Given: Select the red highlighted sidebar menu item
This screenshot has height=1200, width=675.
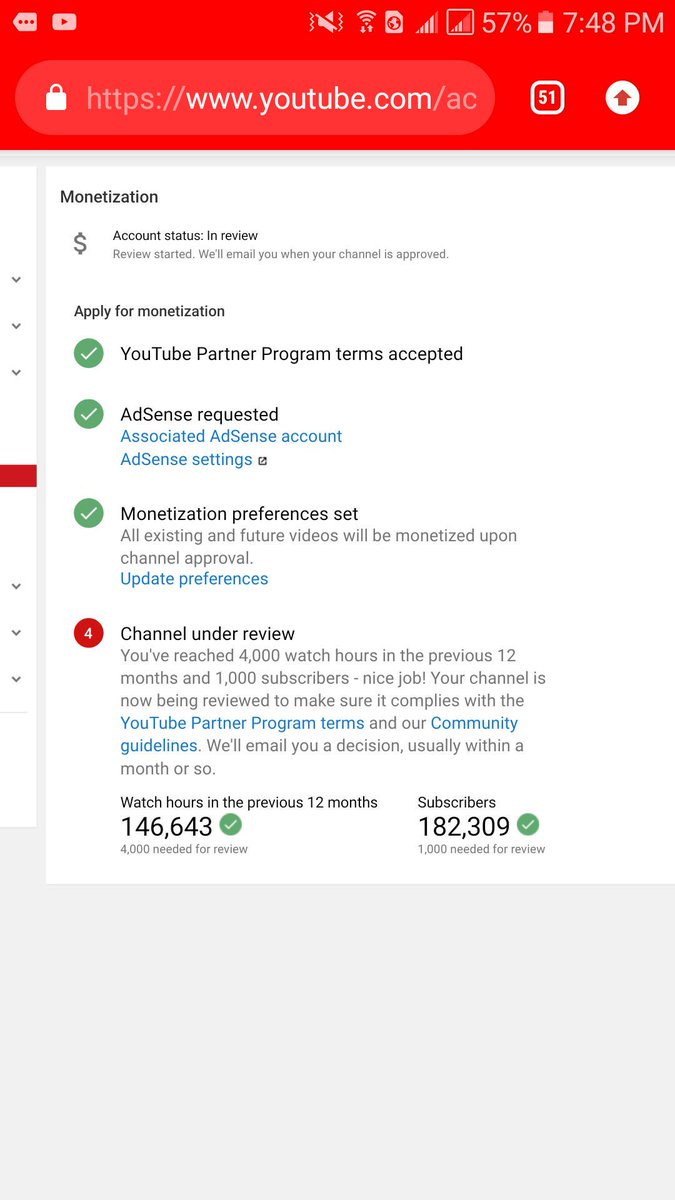Looking at the screenshot, I should 18,476.
